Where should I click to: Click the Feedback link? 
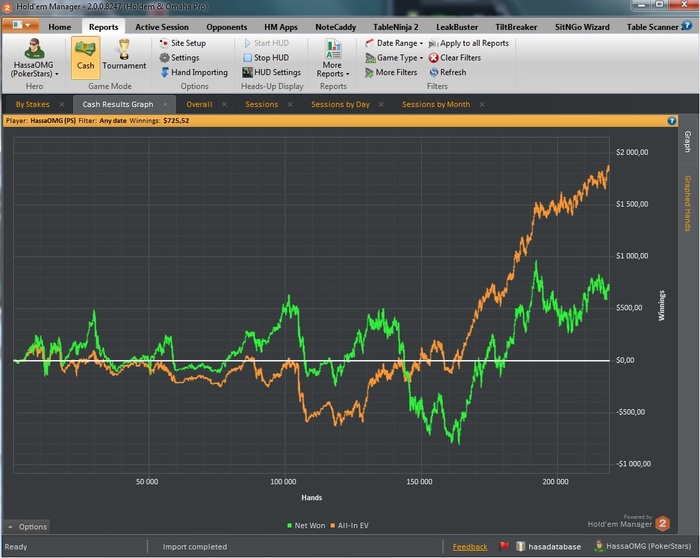coord(470,547)
